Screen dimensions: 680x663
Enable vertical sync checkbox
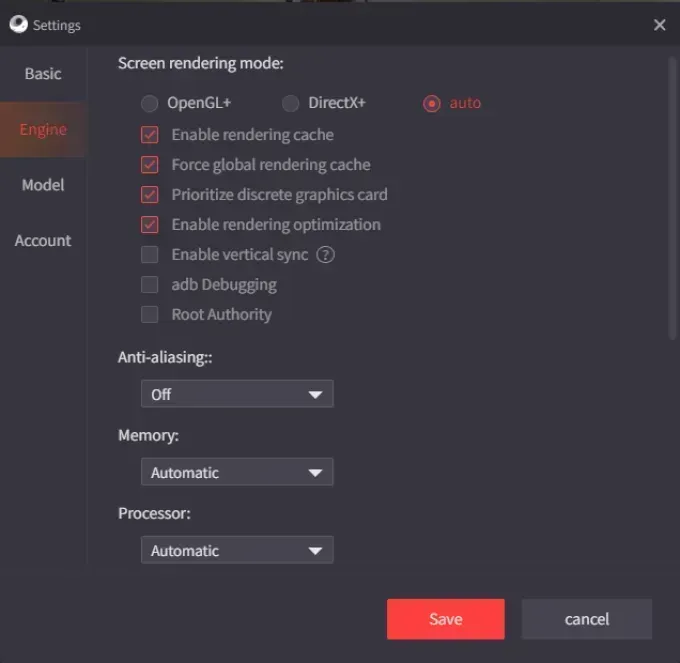point(150,255)
